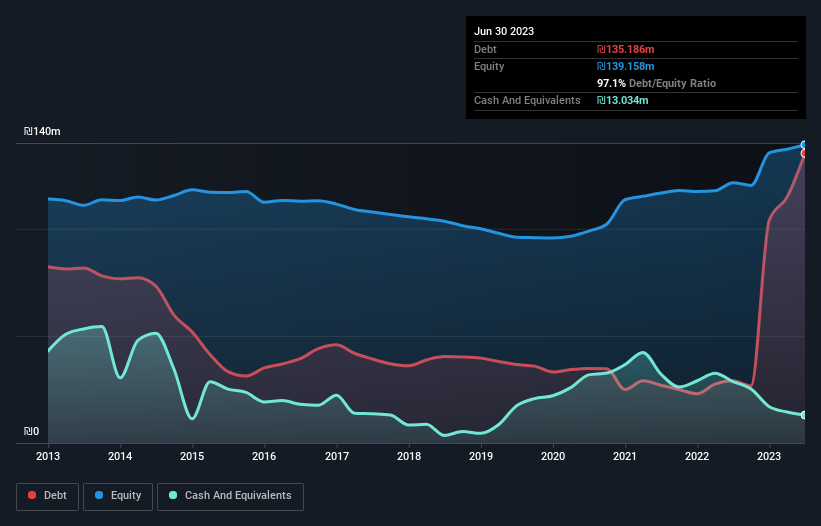Click the ₪0 y-axis label
Screen dimensions: 821x526
[31, 431]
